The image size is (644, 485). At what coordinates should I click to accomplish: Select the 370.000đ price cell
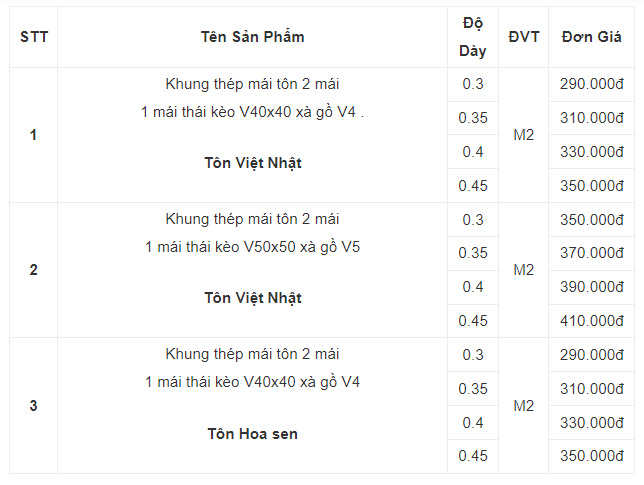592,253
